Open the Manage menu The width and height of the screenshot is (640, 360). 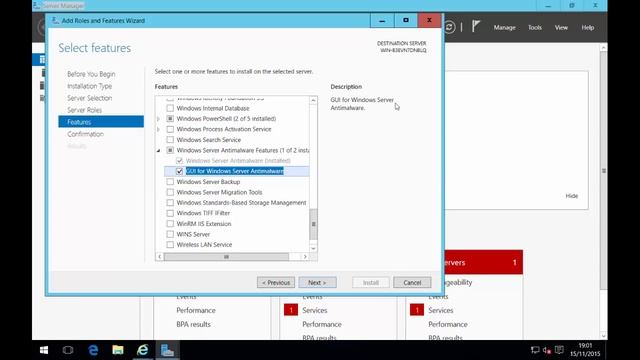point(504,27)
